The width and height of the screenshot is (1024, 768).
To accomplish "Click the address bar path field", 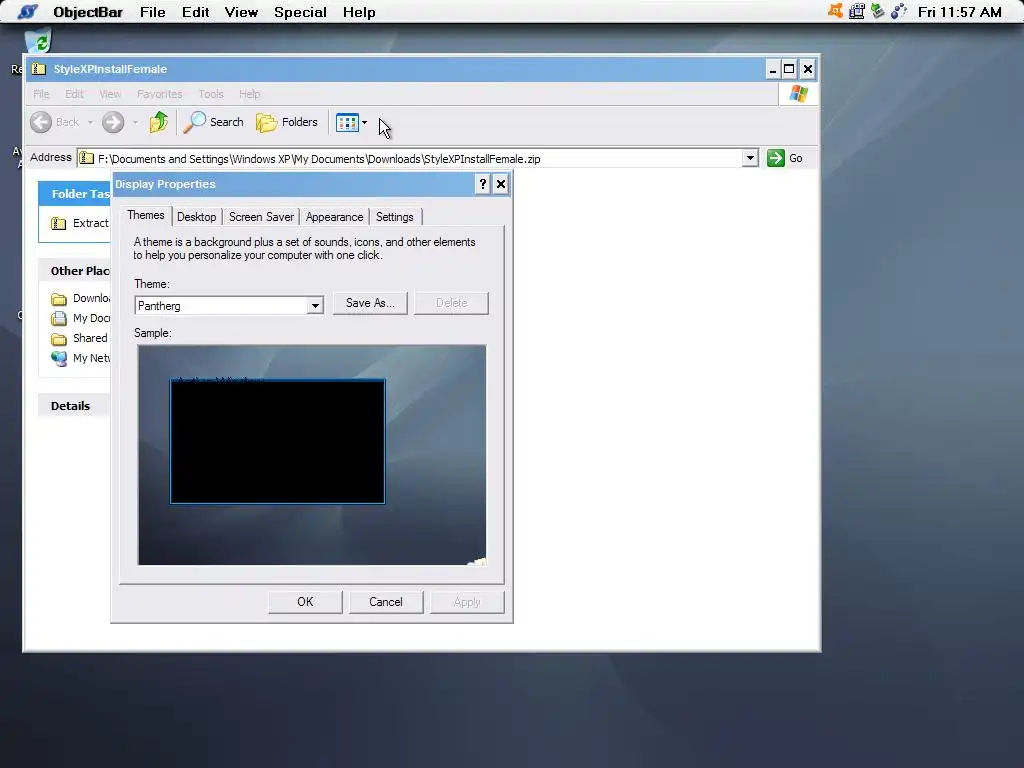I will pyautogui.click(x=418, y=159).
